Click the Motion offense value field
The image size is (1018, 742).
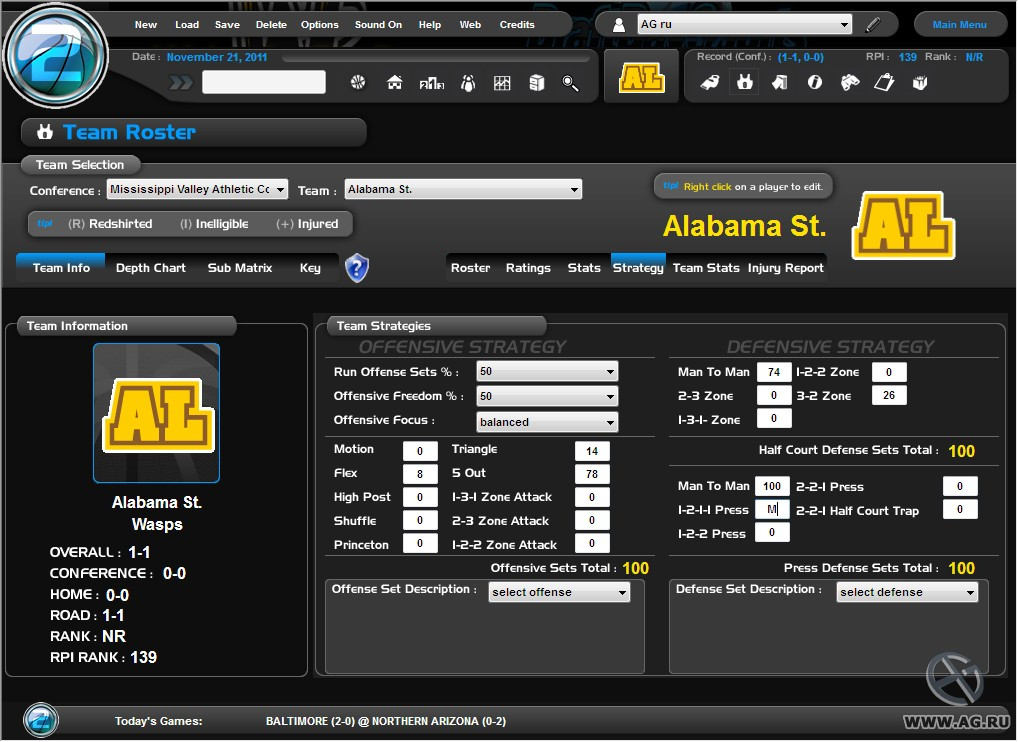click(x=420, y=451)
